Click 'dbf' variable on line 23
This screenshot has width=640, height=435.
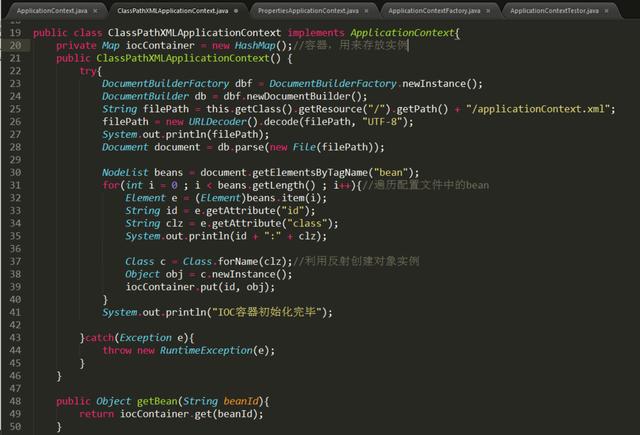244,84
